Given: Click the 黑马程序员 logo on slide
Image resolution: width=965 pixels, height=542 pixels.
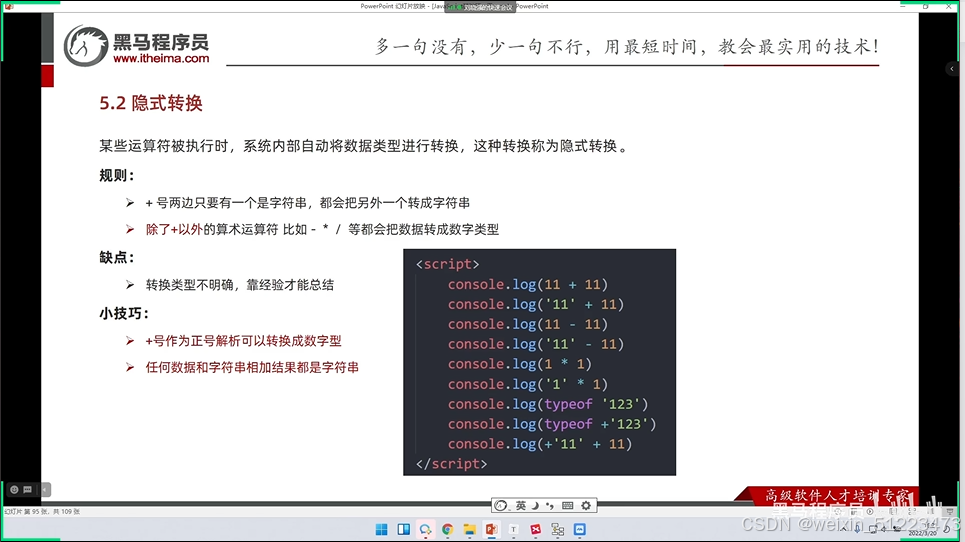Looking at the screenshot, I should [136, 45].
